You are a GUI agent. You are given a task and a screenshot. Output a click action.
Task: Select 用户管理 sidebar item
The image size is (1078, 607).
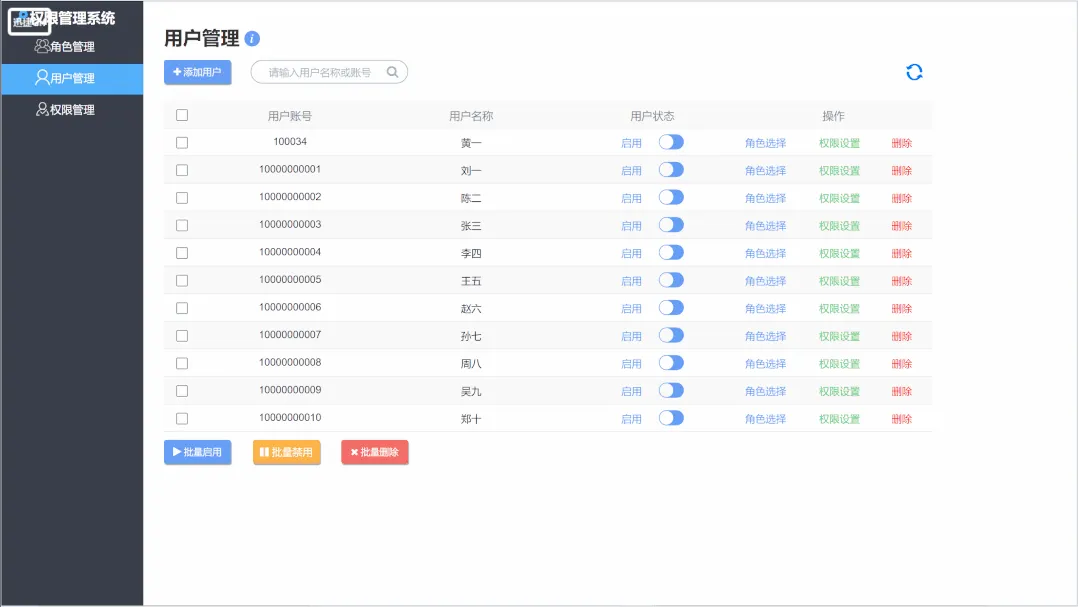point(72,78)
